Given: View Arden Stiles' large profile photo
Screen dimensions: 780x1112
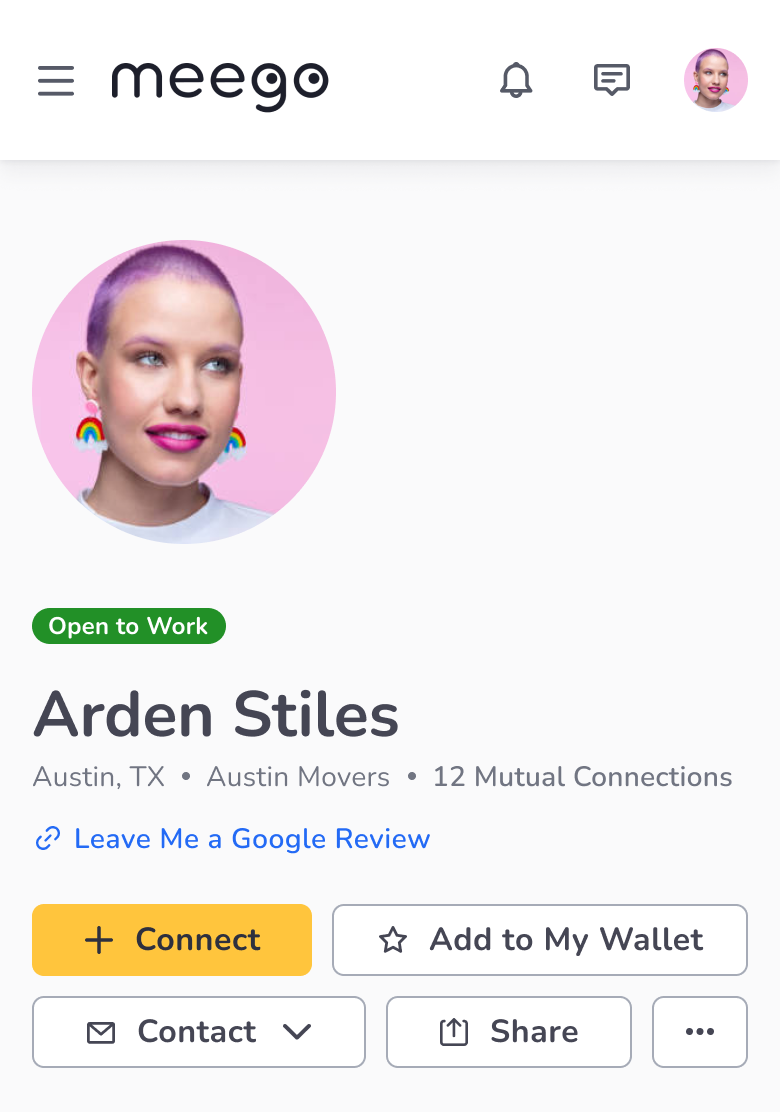Looking at the screenshot, I should (184, 392).
